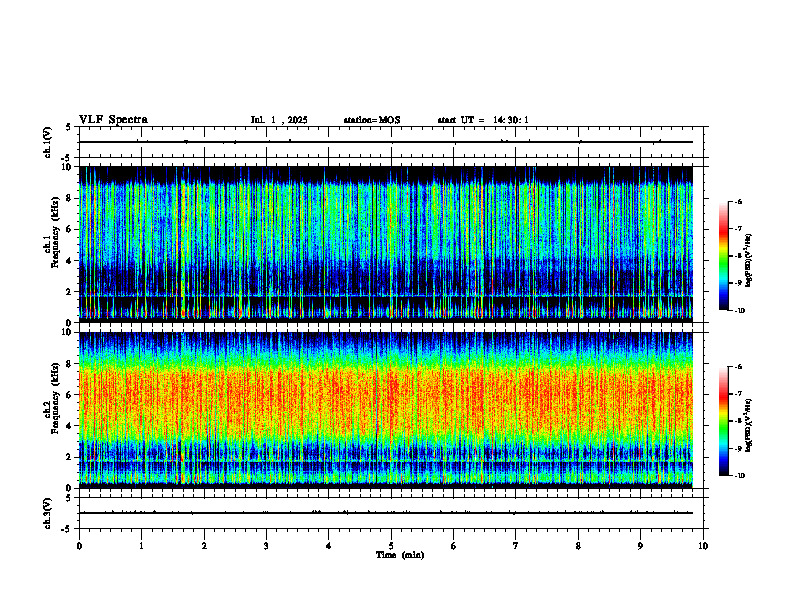Click the ch.1 spectrogram plot area
Image resolution: width=792 pixels, height=612 pixels.
click(385, 244)
